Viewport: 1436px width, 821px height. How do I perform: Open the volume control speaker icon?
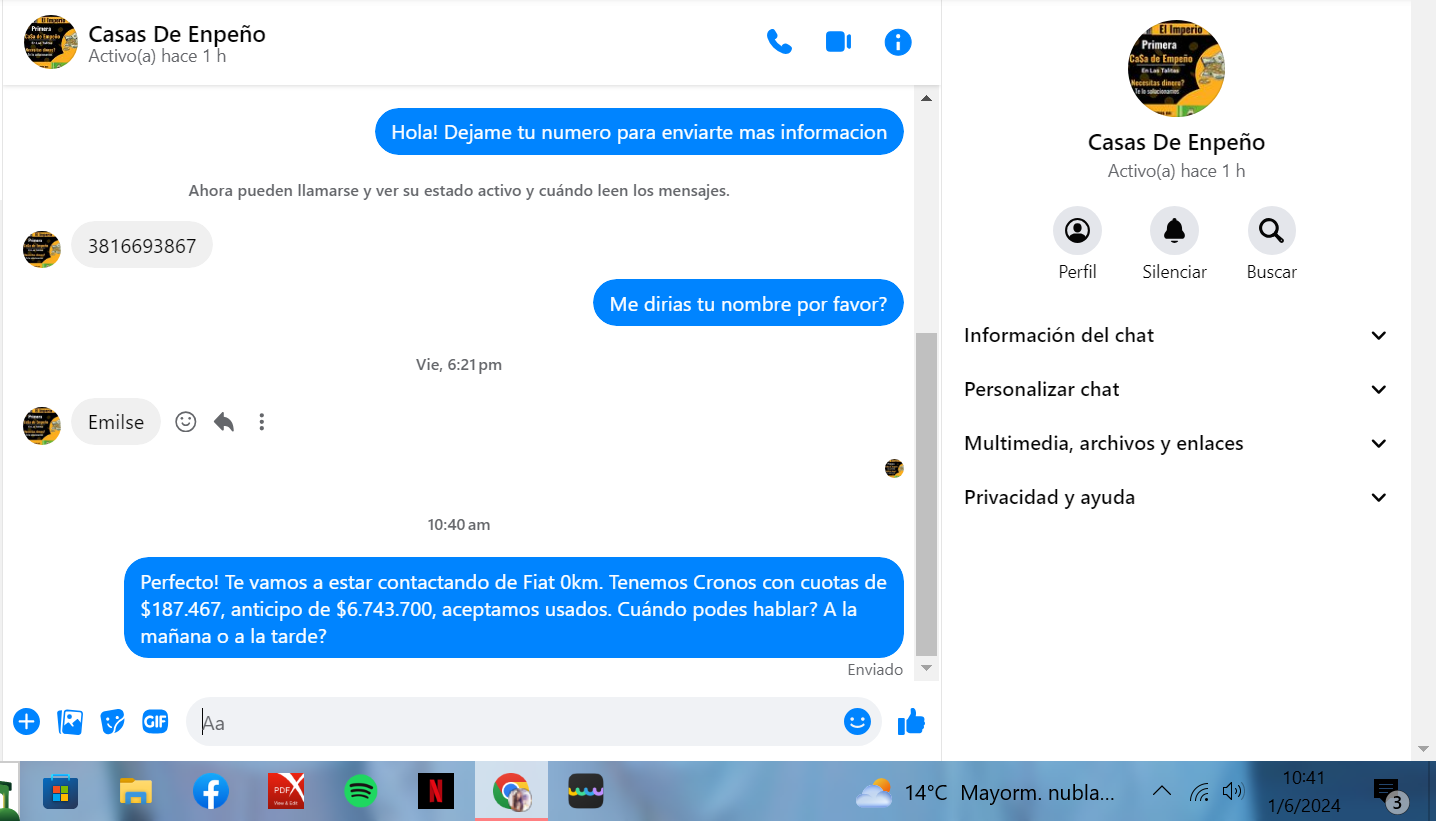pos(1233,792)
